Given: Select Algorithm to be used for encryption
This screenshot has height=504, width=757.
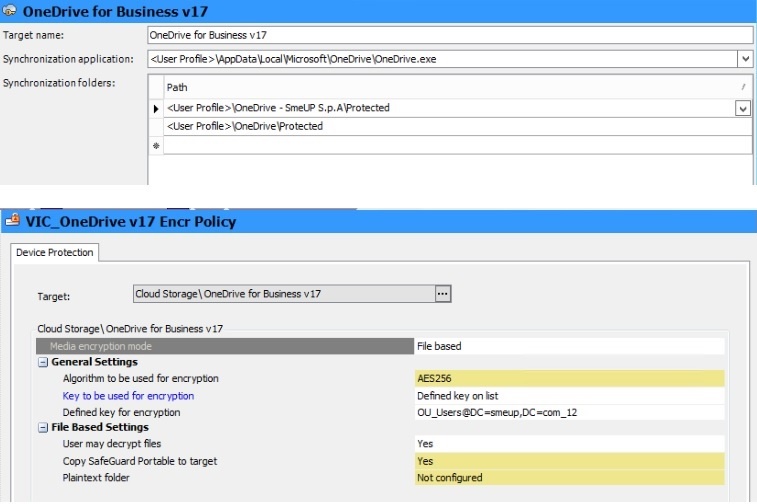Looking at the screenshot, I should (140, 378).
